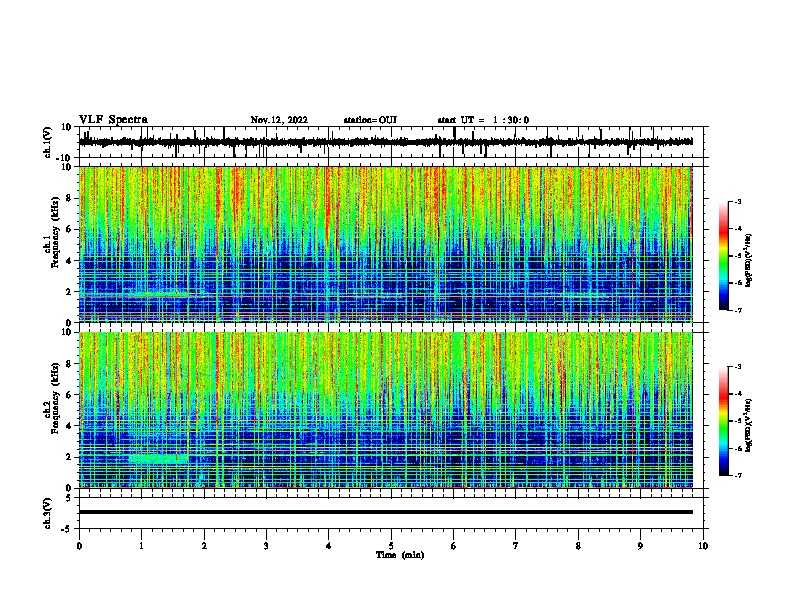Click the "-5" tick on ch.3(V) axis

pos(67,529)
